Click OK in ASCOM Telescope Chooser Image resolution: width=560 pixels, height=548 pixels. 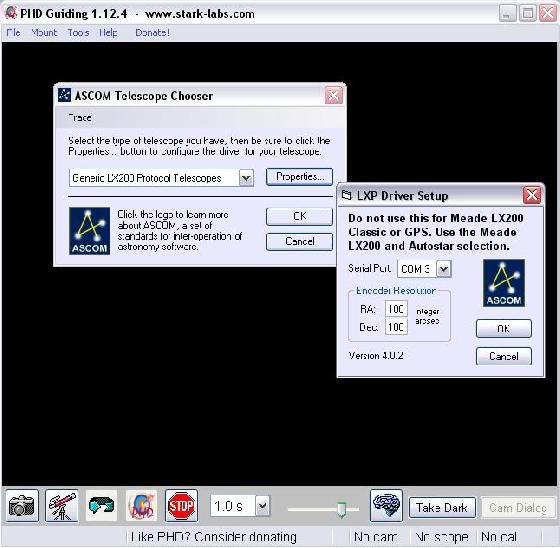299,216
